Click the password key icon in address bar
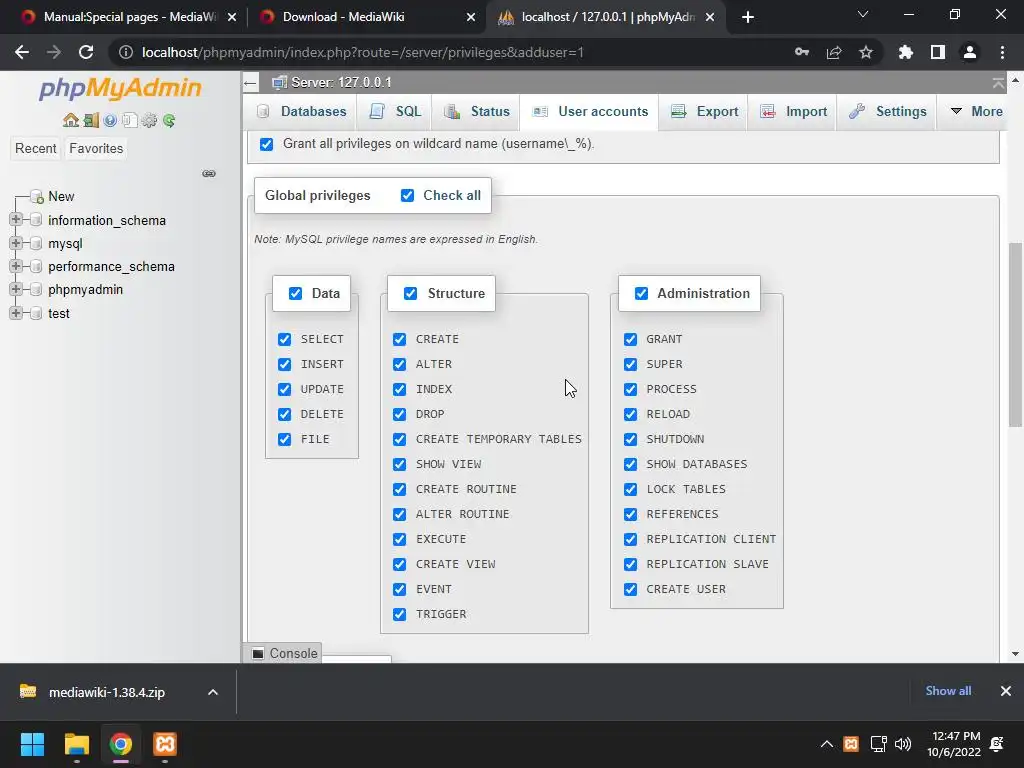This screenshot has width=1024, height=768. pyautogui.click(x=802, y=52)
